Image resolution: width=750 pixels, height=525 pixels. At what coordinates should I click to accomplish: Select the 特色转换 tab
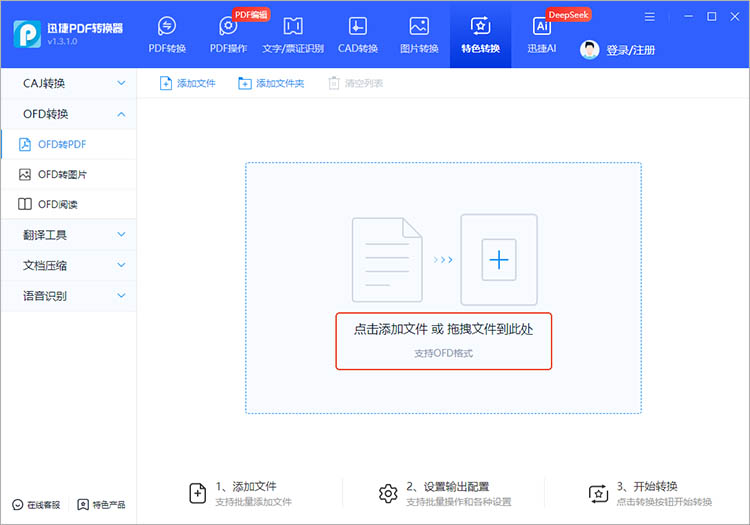click(x=480, y=34)
